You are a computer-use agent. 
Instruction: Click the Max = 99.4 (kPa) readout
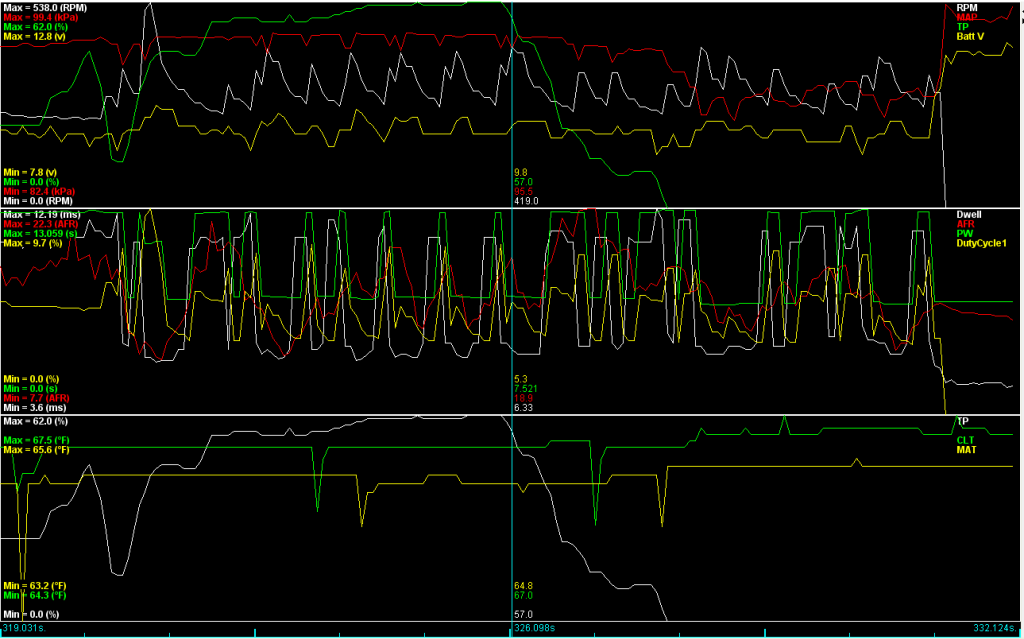pos(40,17)
